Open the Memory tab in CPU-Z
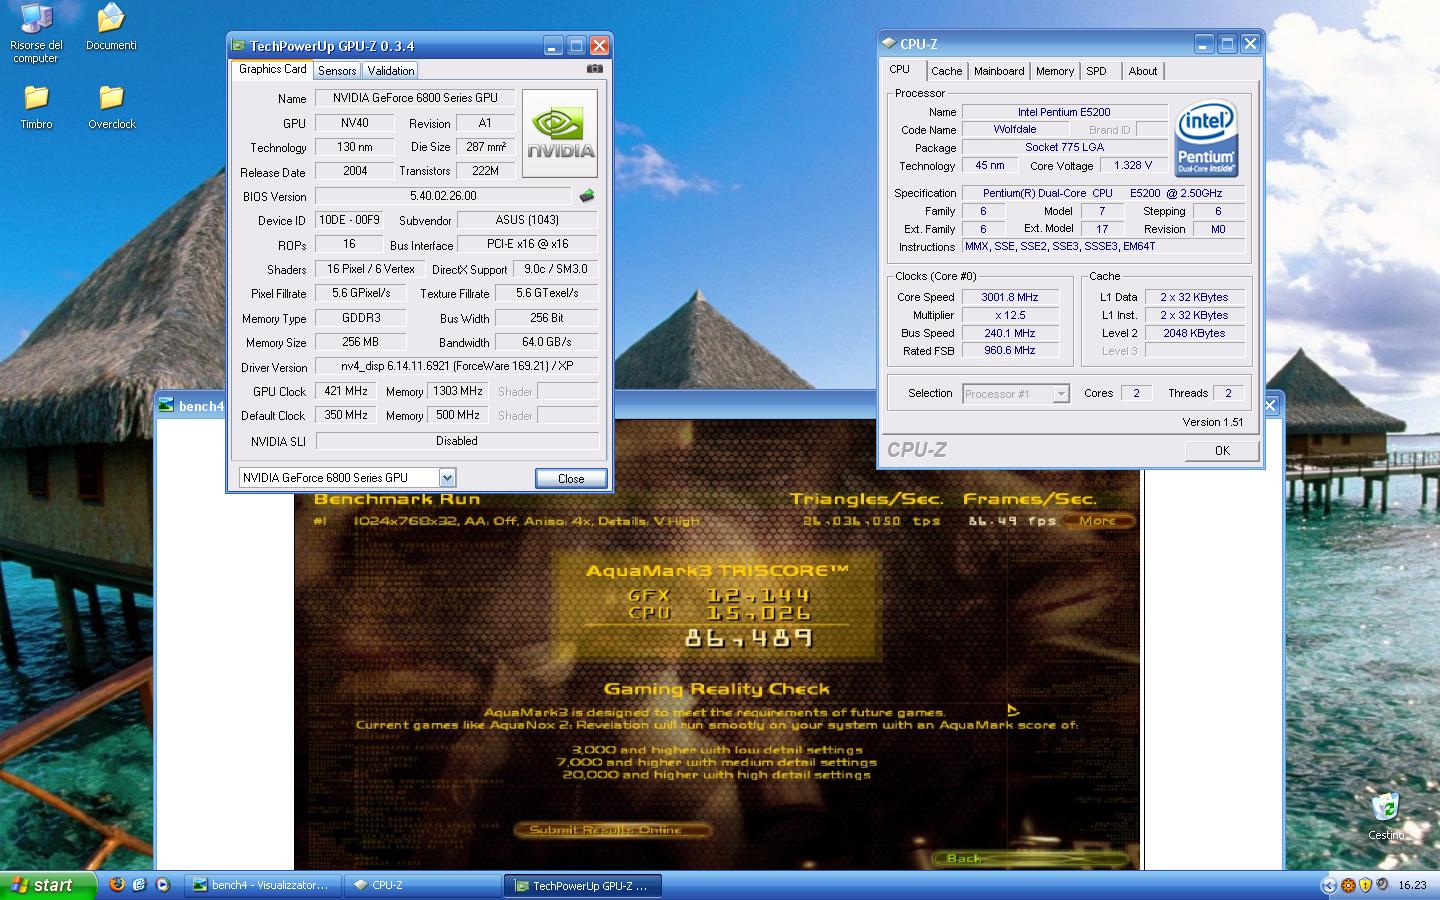The height and width of the screenshot is (900, 1440). point(1055,71)
